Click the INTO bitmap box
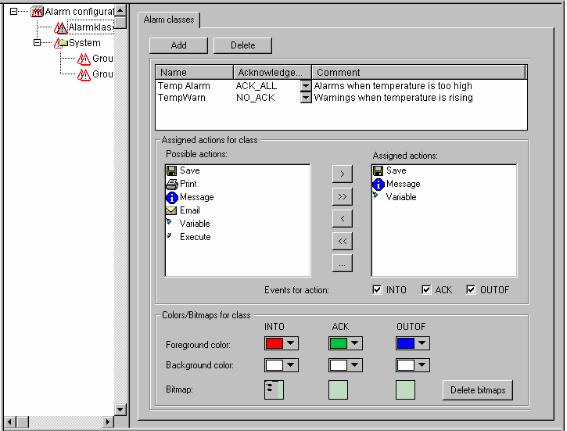 point(274,390)
